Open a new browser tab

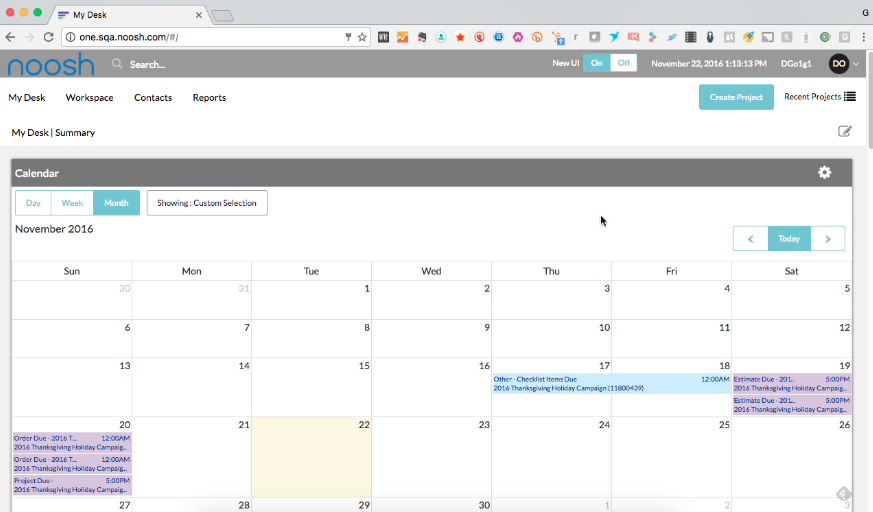coord(223,16)
